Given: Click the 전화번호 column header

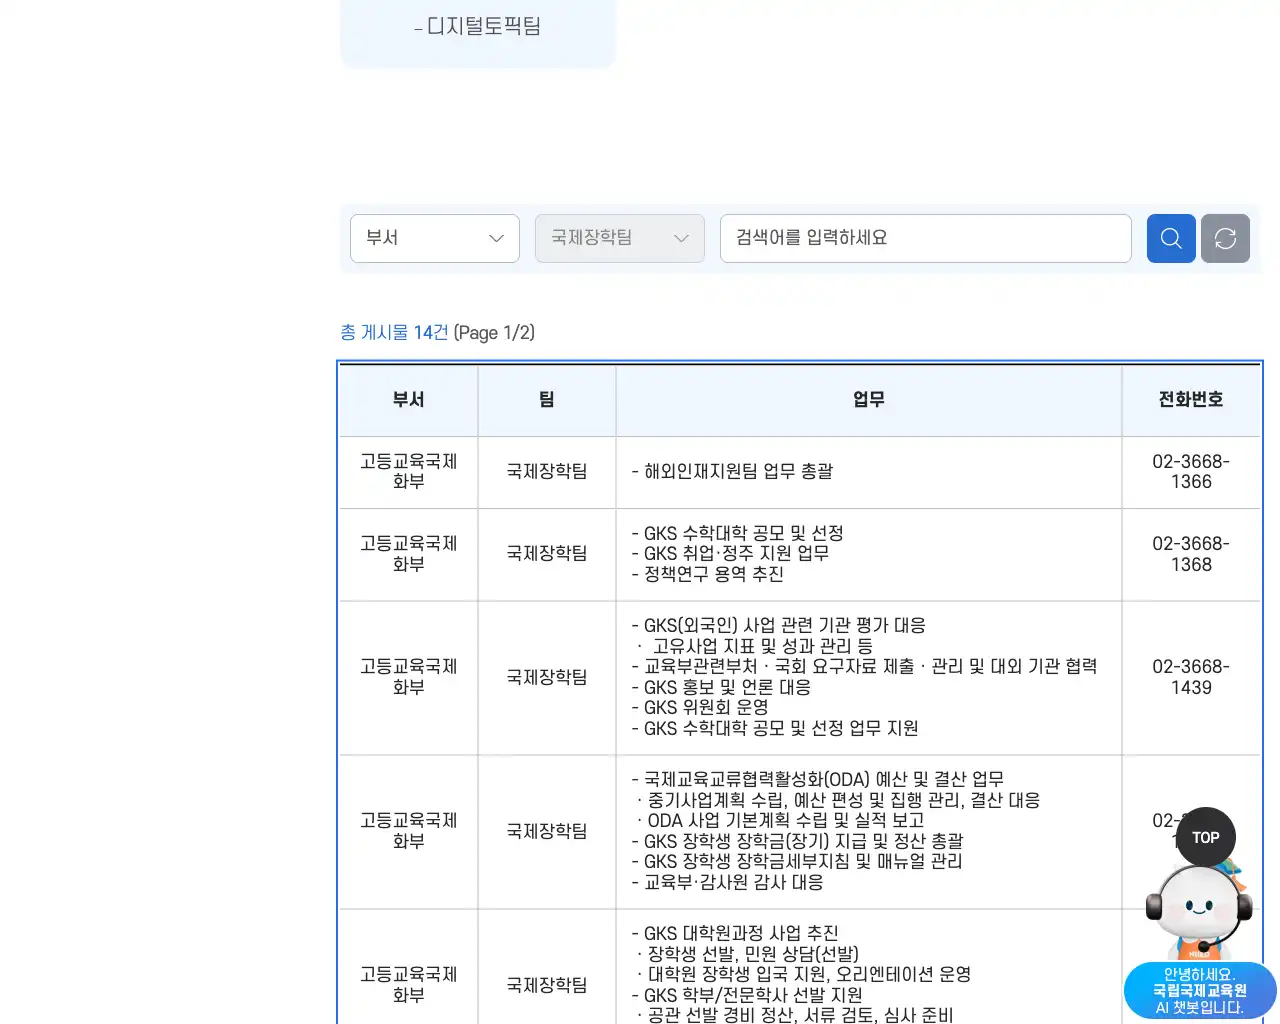Looking at the screenshot, I should [x=1191, y=400].
